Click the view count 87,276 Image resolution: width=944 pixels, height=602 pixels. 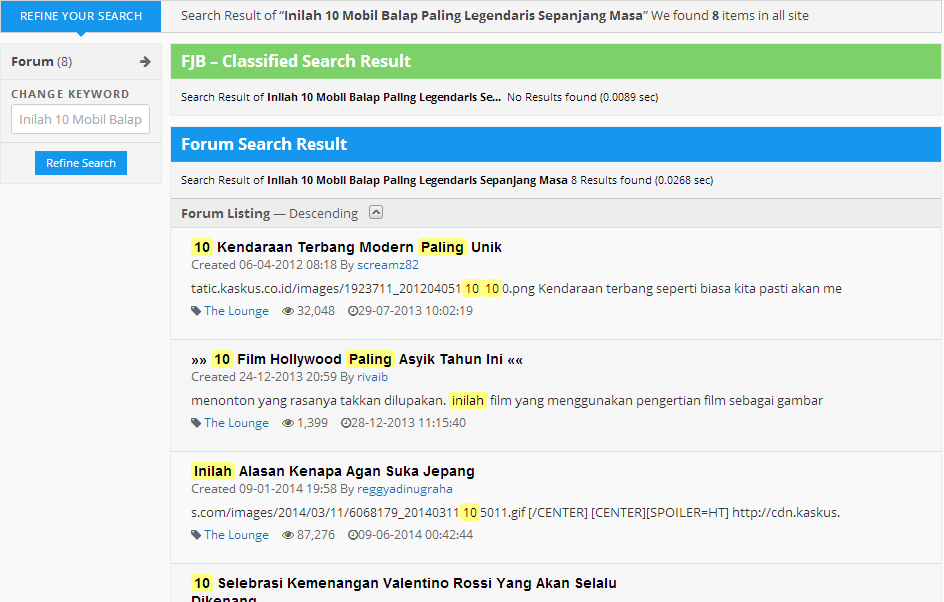pyautogui.click(x=315, y=535)
